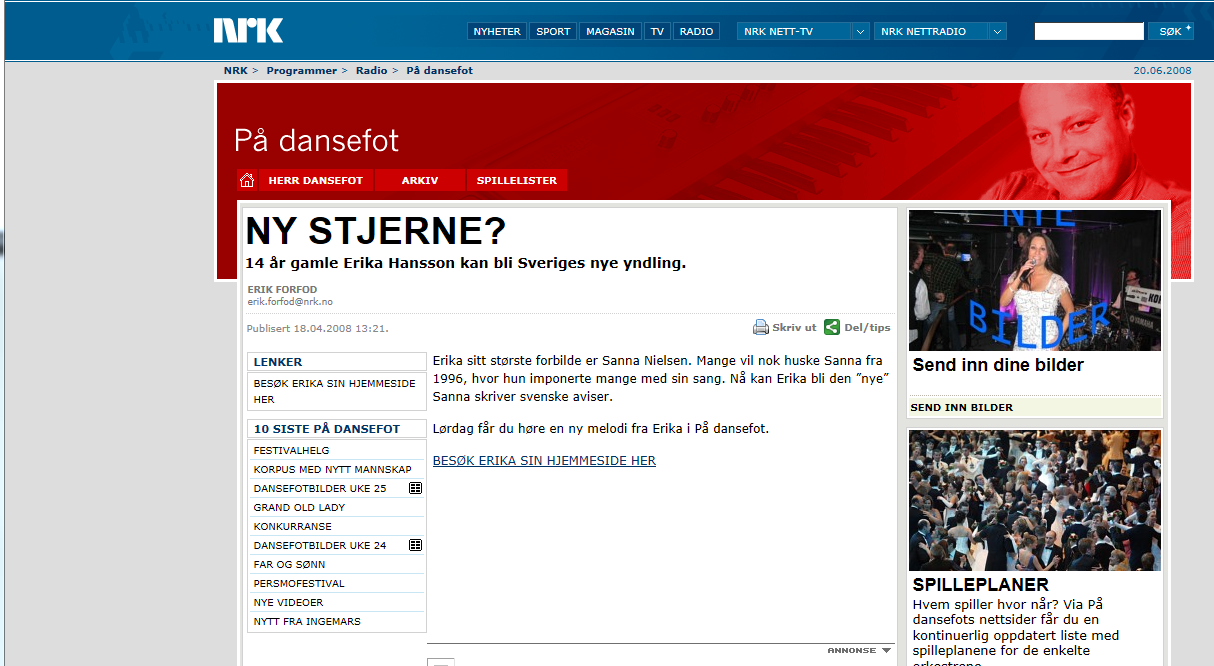The width and height of the screenshot is (1214, 666).
Task: Expand the NRK Nett-TV dropdown
Action: (x=860, y=31)
